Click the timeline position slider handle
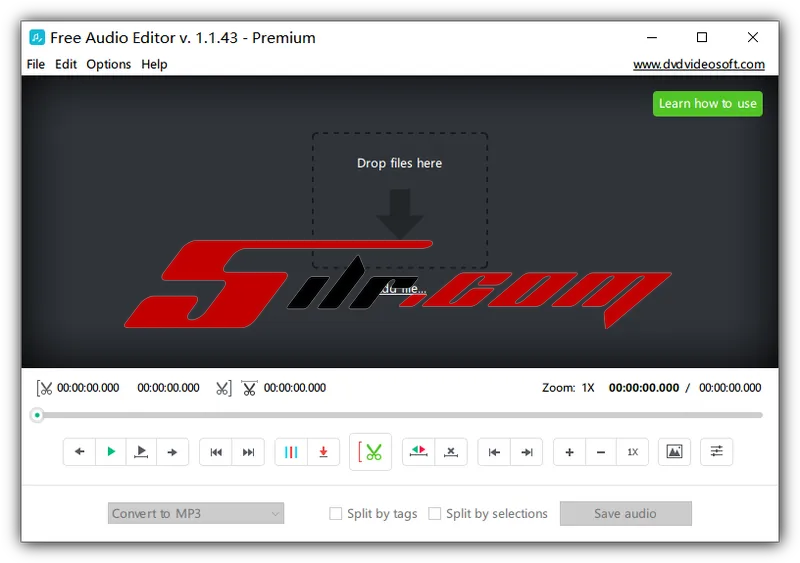The height and width of the screenshot is (563, 800). pyautogui.click(x=37, y=415)
